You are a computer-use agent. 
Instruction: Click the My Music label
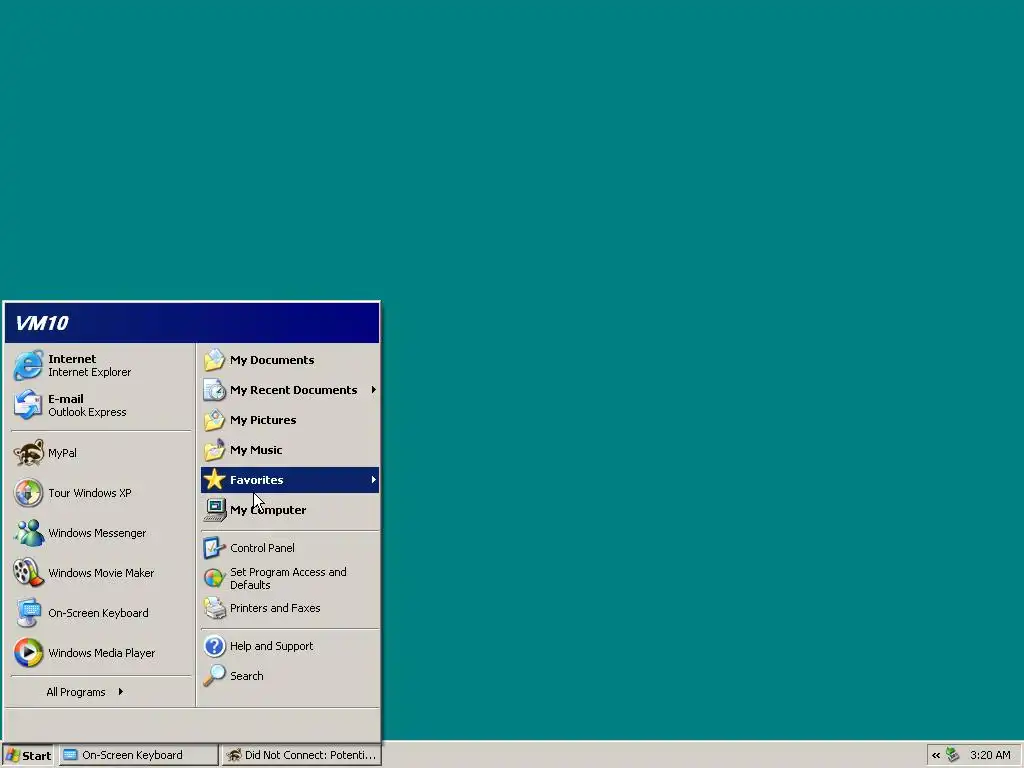click(256, 450)
